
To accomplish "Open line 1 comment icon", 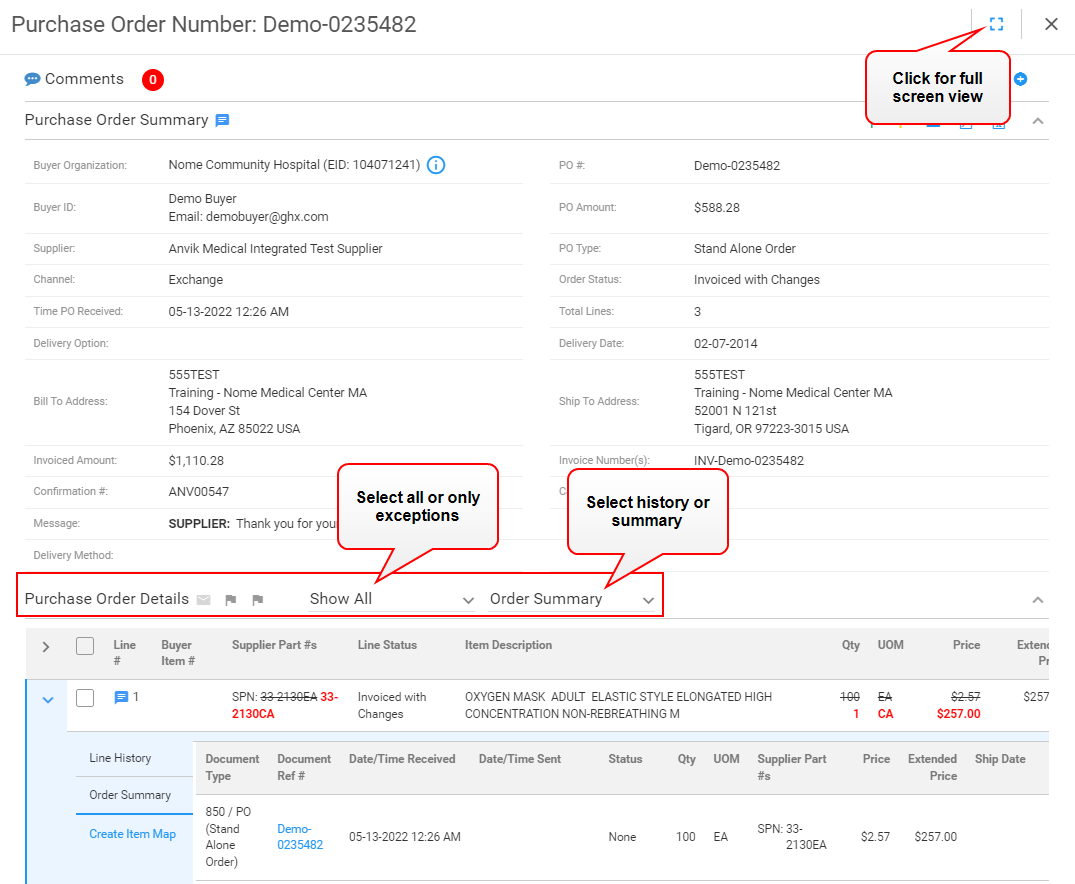I will pyautogui.click(x=121, y=698).
